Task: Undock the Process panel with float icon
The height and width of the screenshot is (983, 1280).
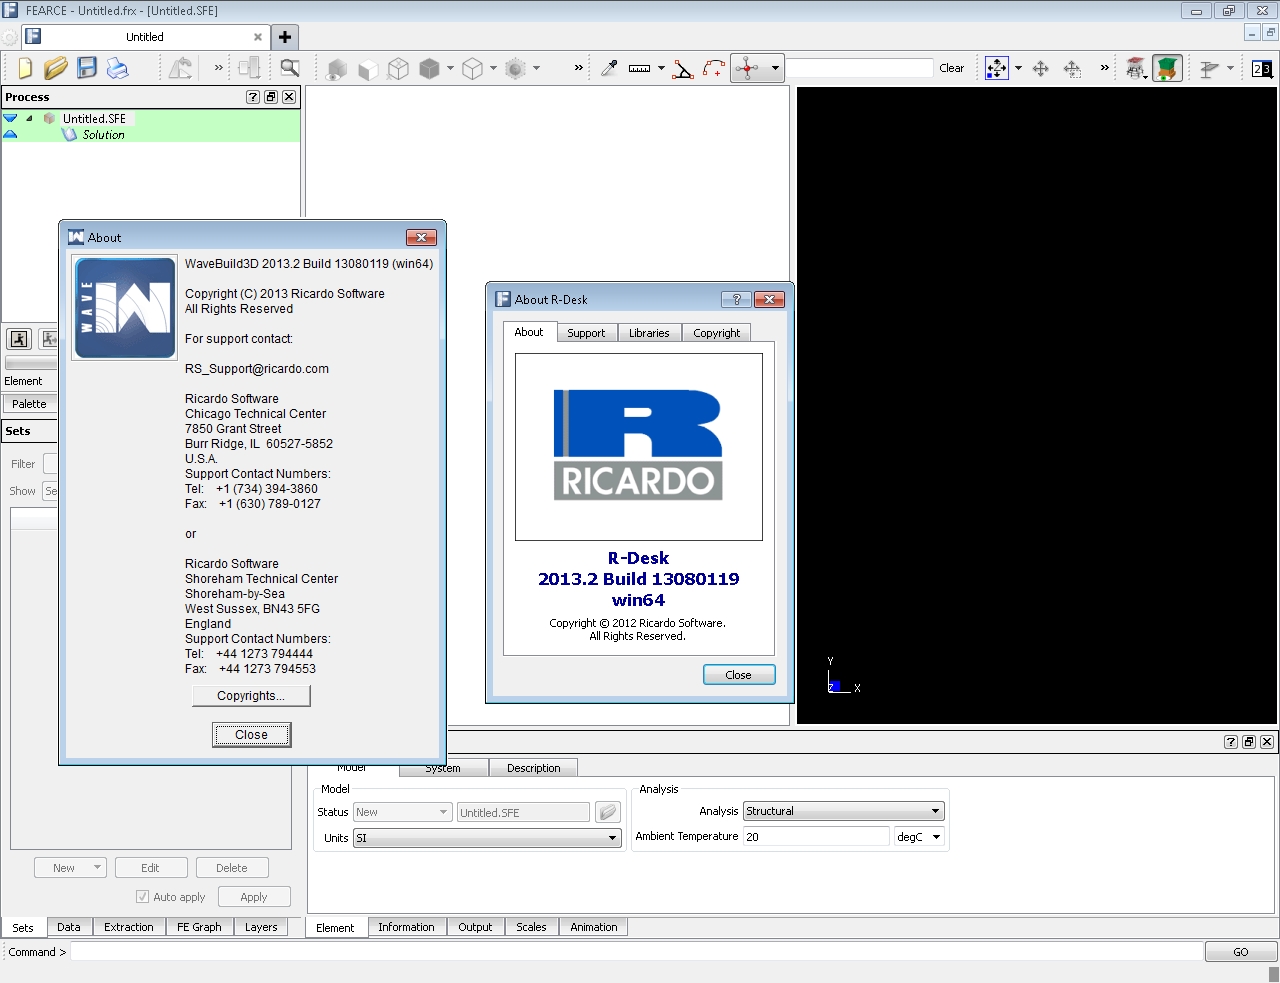Action: point(271,97)
